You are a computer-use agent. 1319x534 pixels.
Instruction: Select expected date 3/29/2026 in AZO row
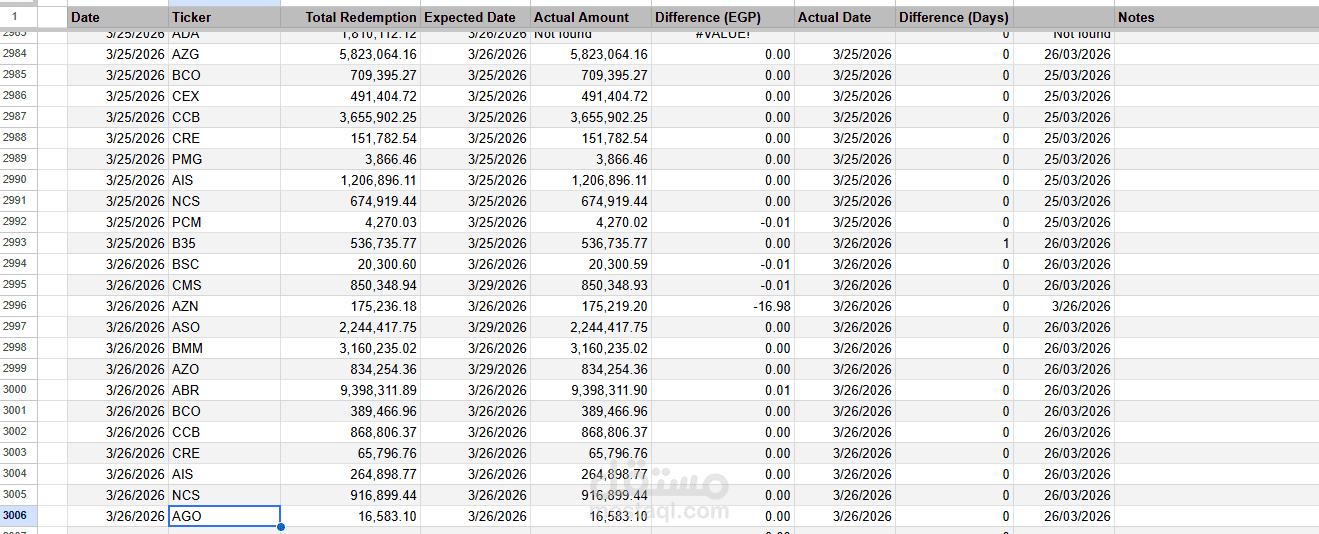475,369
